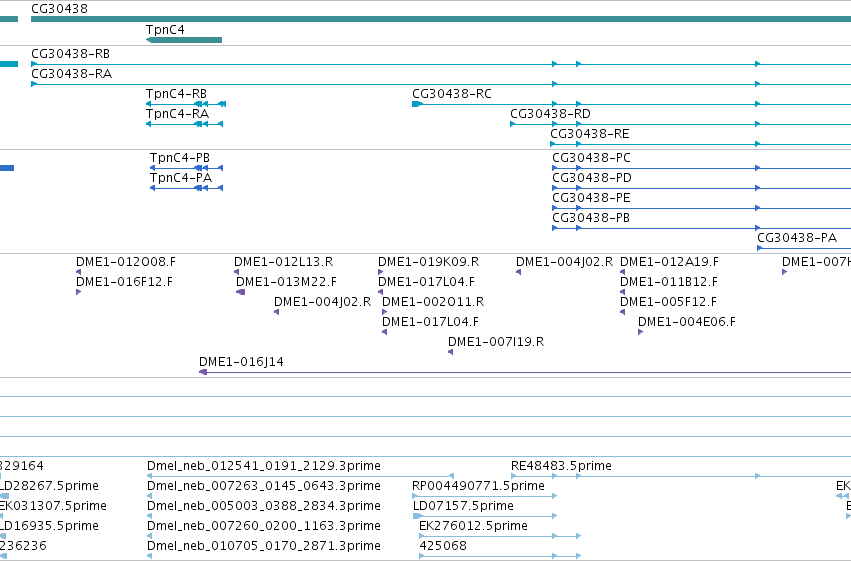The image size is (851, 561).
Task: Click the DME1-012A19.F clone label
Action: (x=669, y=262)
